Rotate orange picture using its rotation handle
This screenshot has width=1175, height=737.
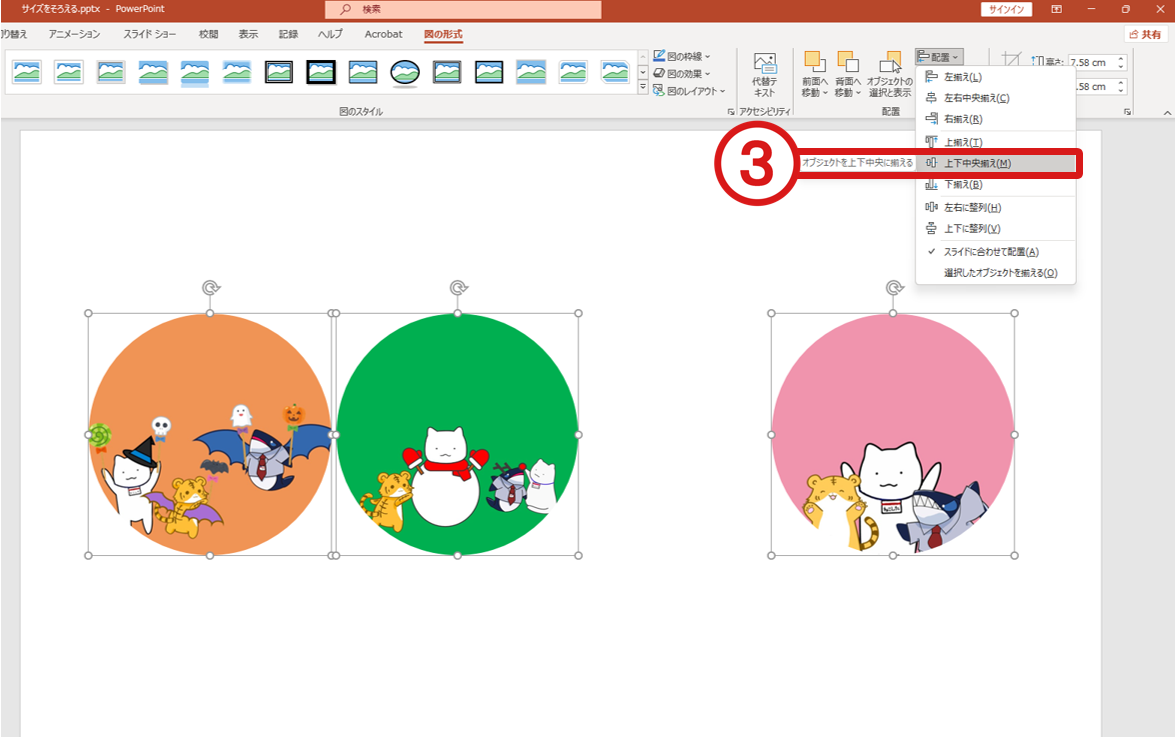point(211,288)
